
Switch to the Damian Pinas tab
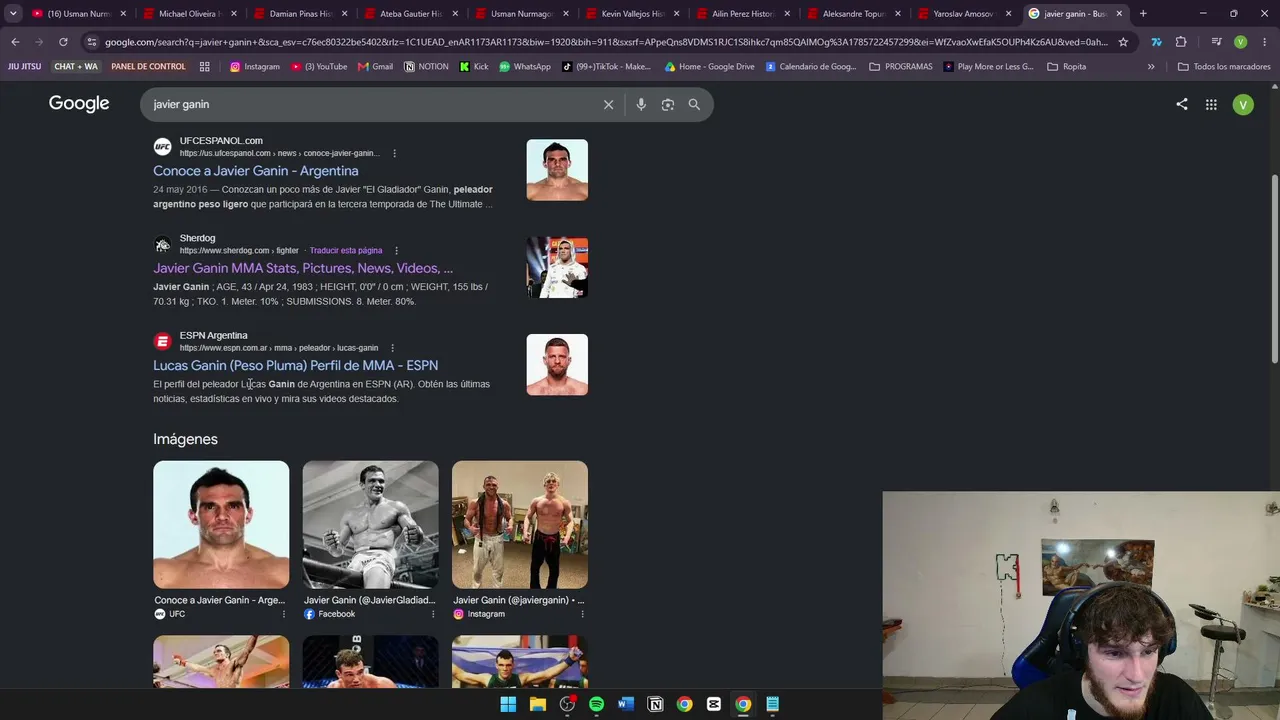click(x=300, y=14)
